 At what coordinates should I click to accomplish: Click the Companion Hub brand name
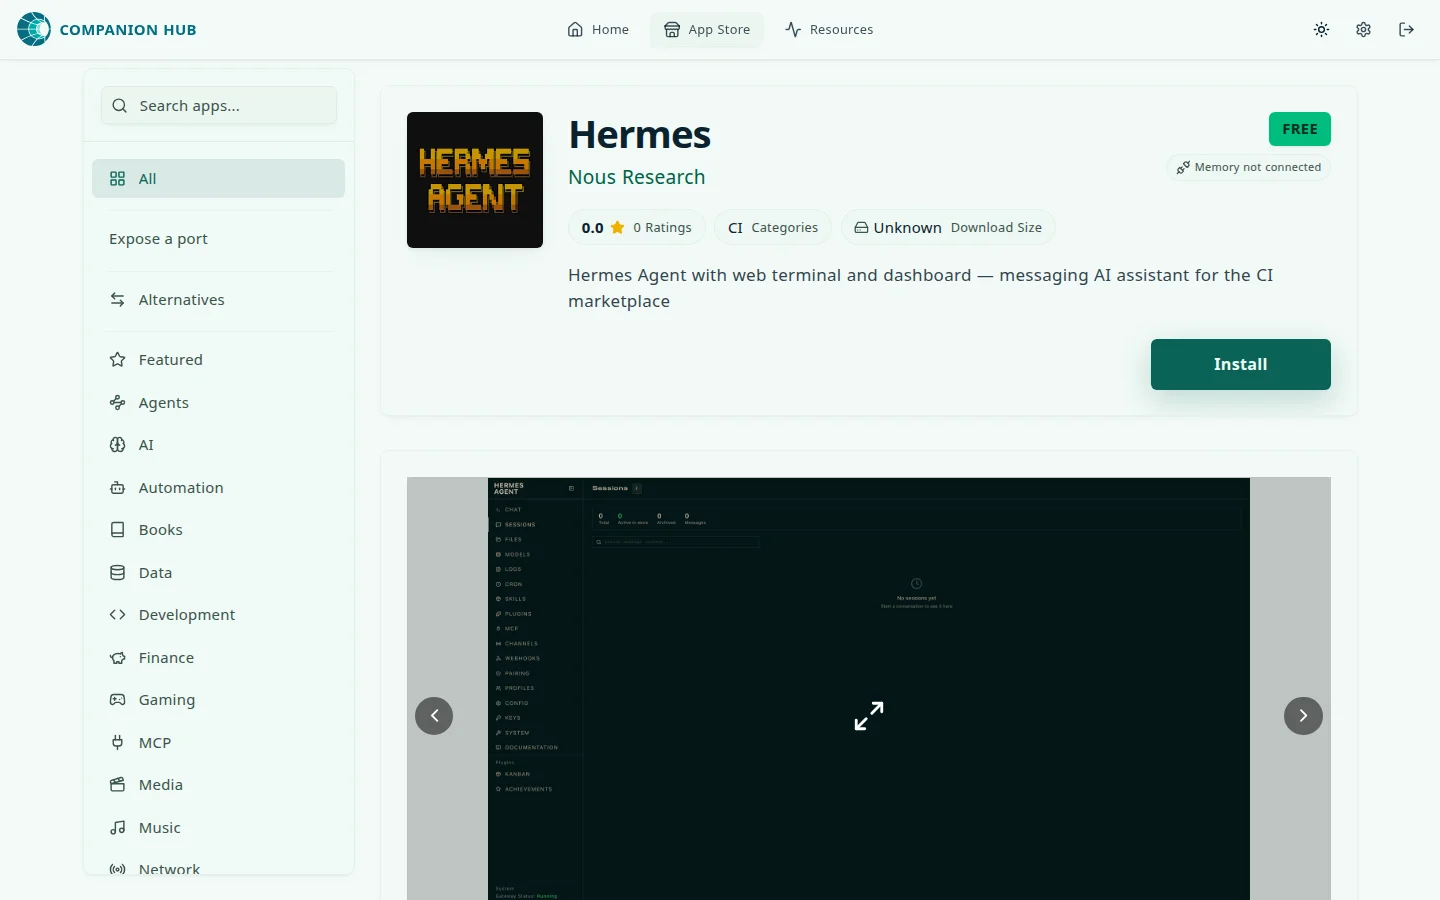pyautogui.click(x=128, y=30)
